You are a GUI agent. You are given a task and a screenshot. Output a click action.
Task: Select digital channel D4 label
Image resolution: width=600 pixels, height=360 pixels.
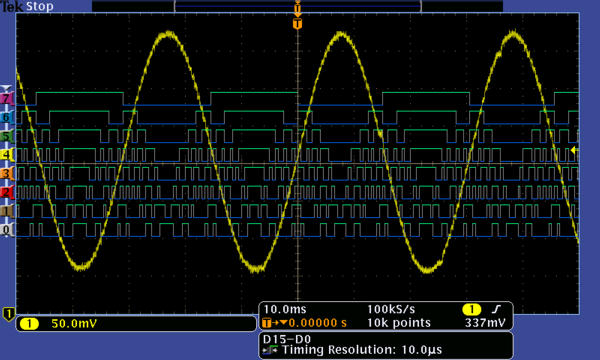pos(7,155)
